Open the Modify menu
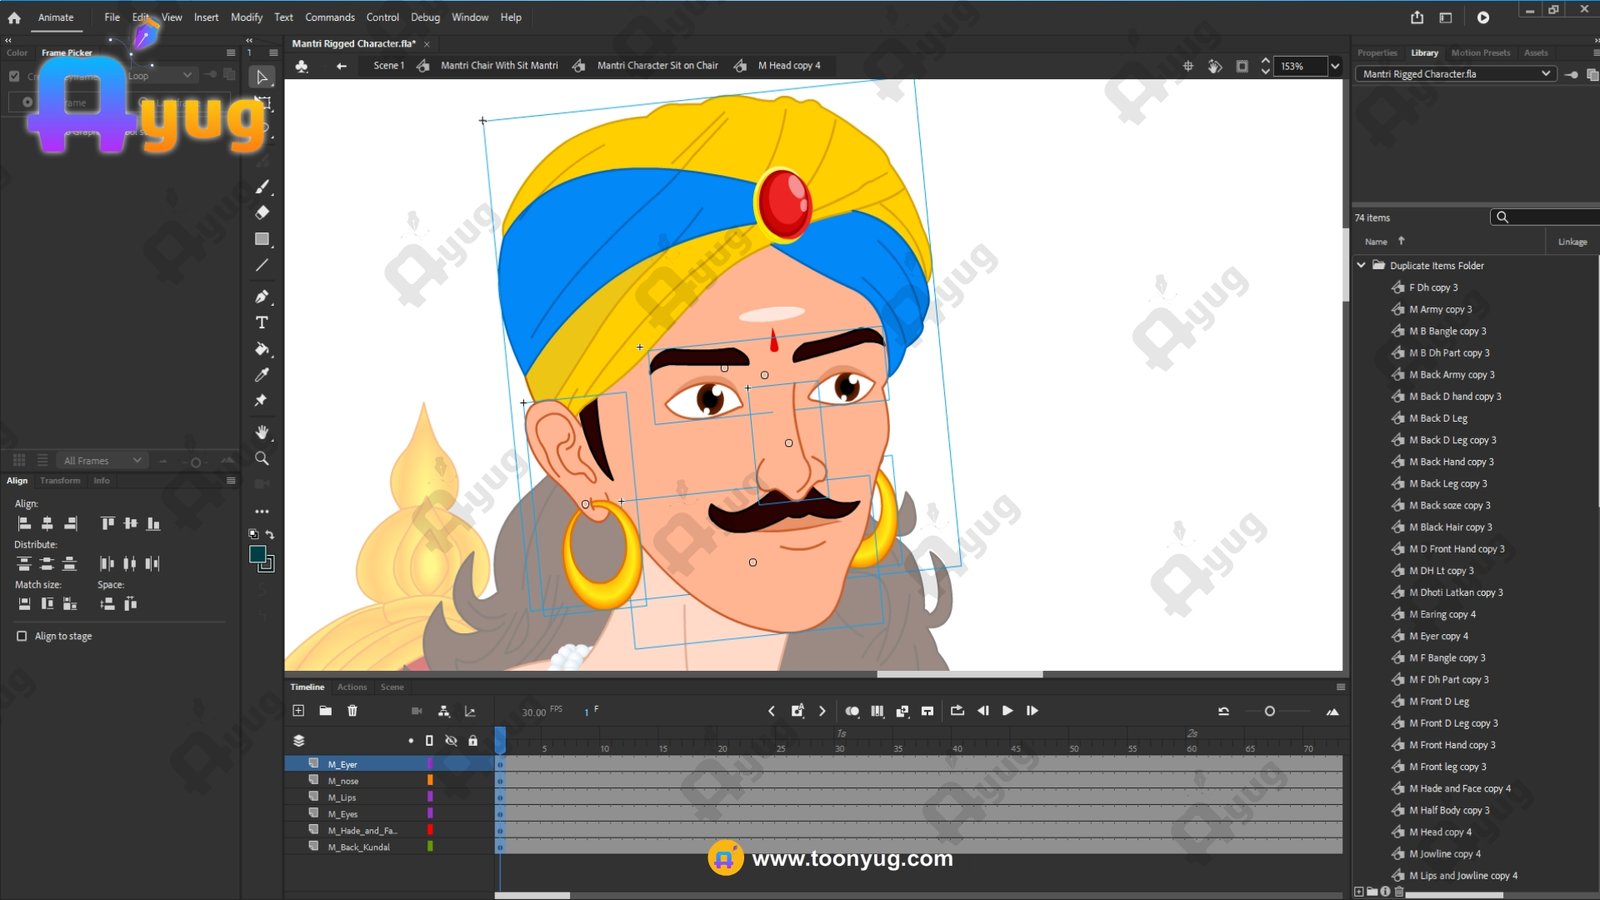1600x900 pixels. coord(246,17)
